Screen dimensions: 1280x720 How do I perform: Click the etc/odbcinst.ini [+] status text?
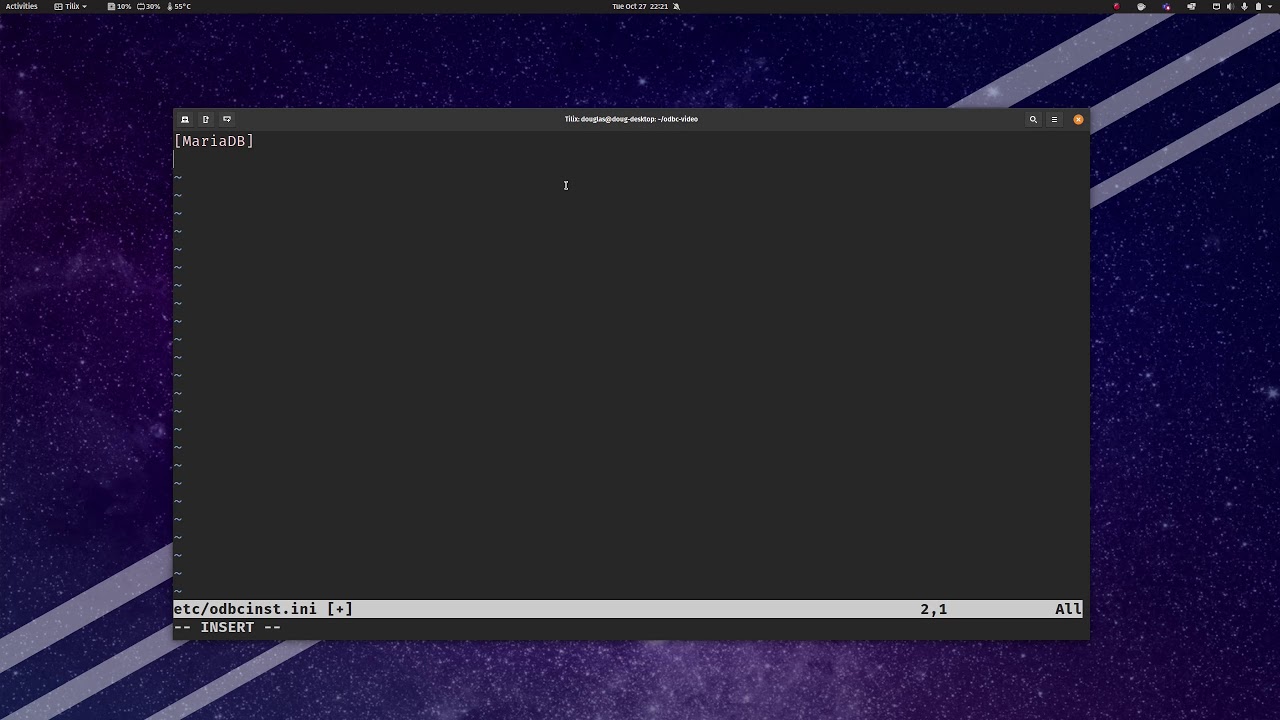tap(263, 609)
